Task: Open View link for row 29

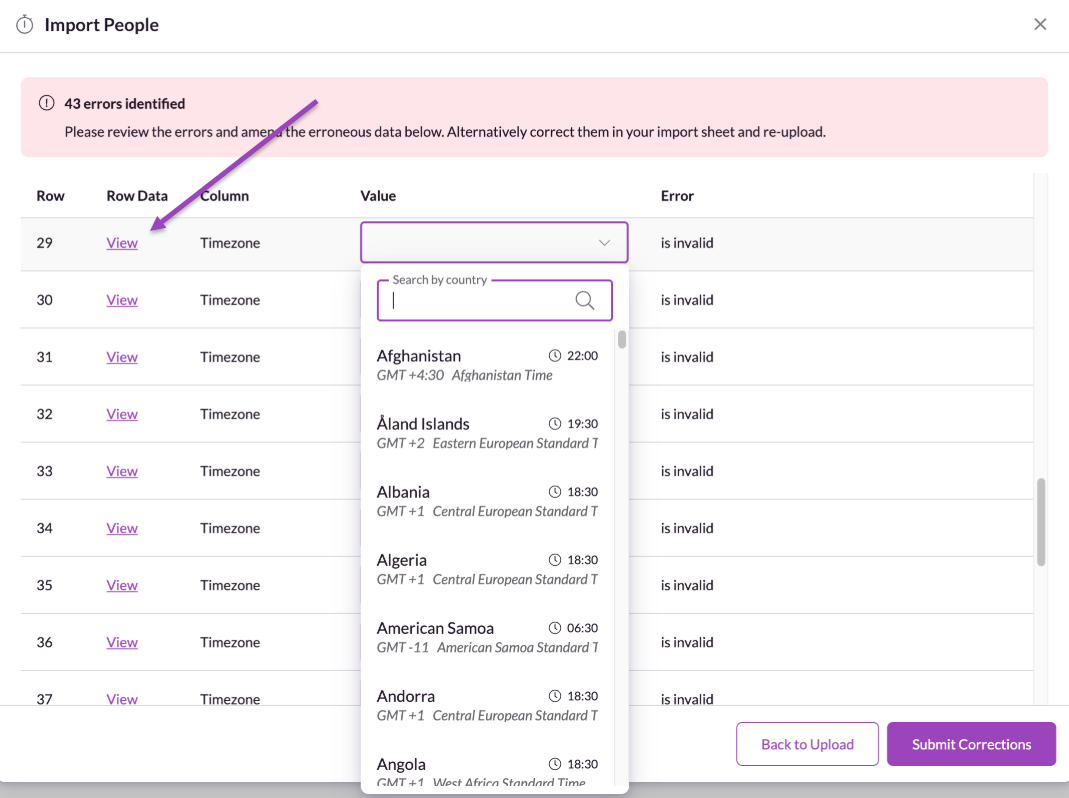Action: tap(122, 243)
